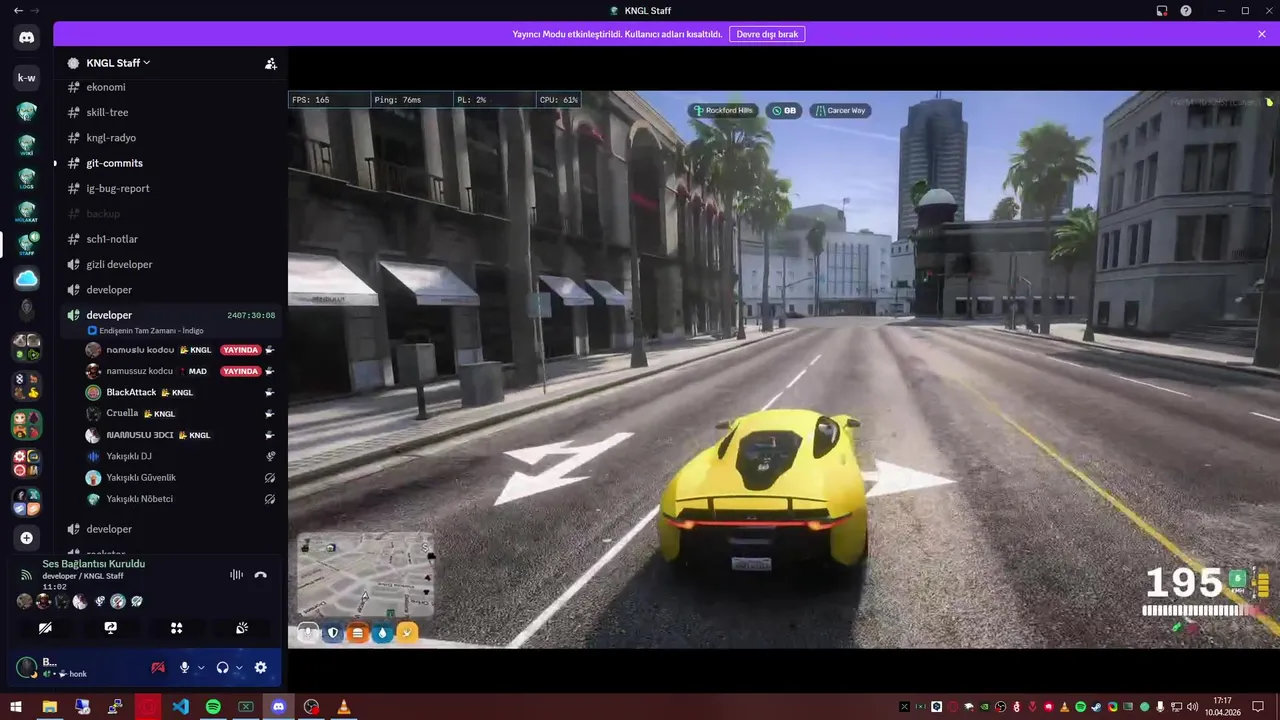The image size is (1280, 720).
Task: Disconnect from voice call
Action: click(261, 575)
